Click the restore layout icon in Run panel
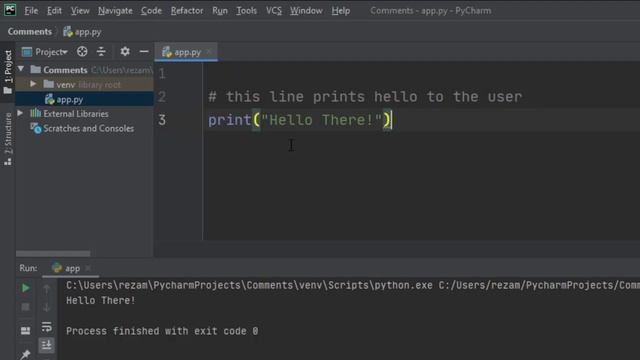 tap(25, 330)
